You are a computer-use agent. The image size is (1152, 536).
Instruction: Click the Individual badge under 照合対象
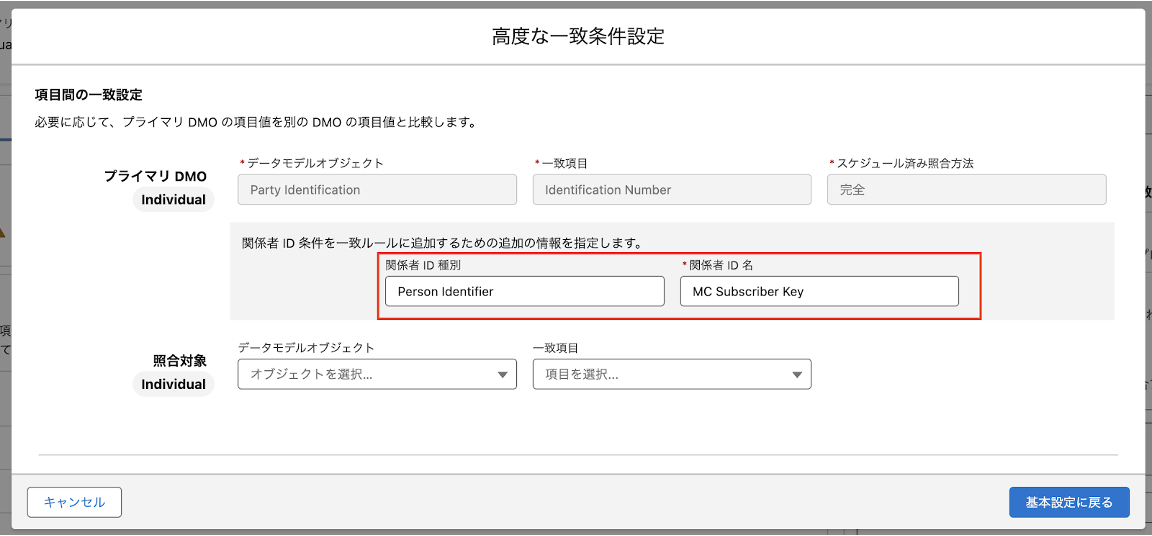pos(173,385)
